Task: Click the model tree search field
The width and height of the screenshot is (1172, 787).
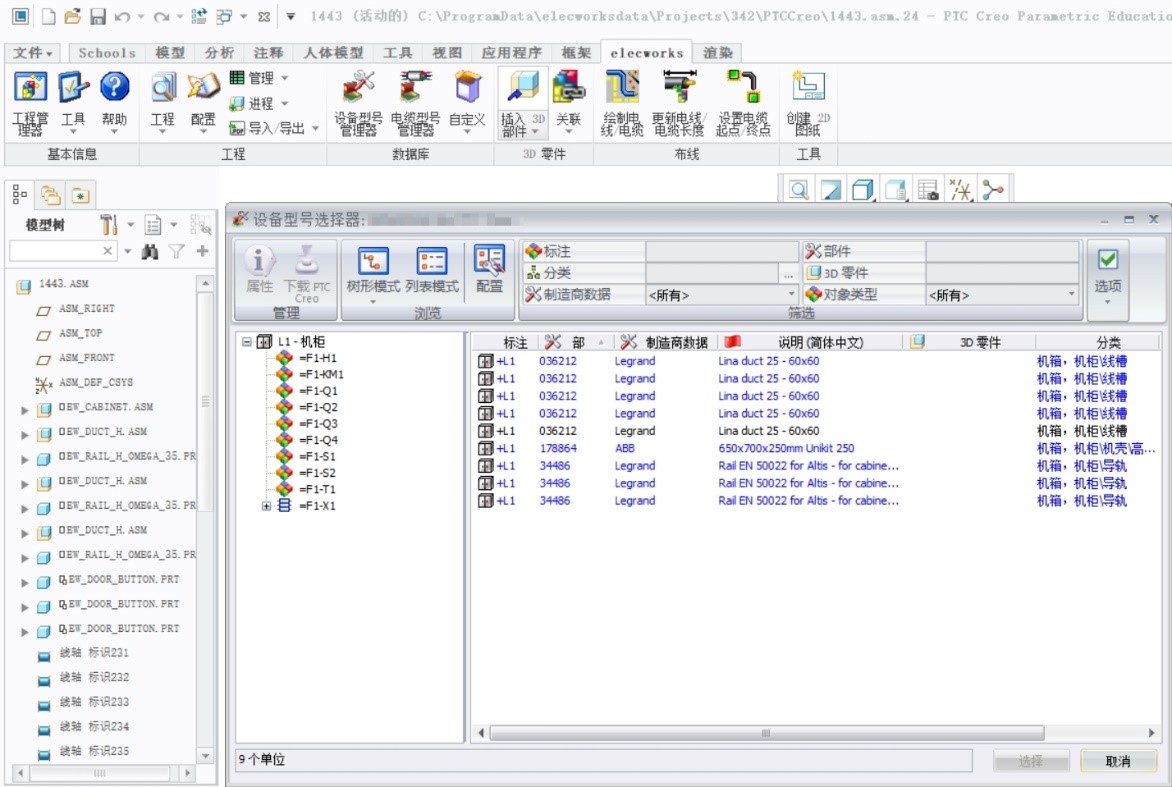Action: click(x=55, y=251)
